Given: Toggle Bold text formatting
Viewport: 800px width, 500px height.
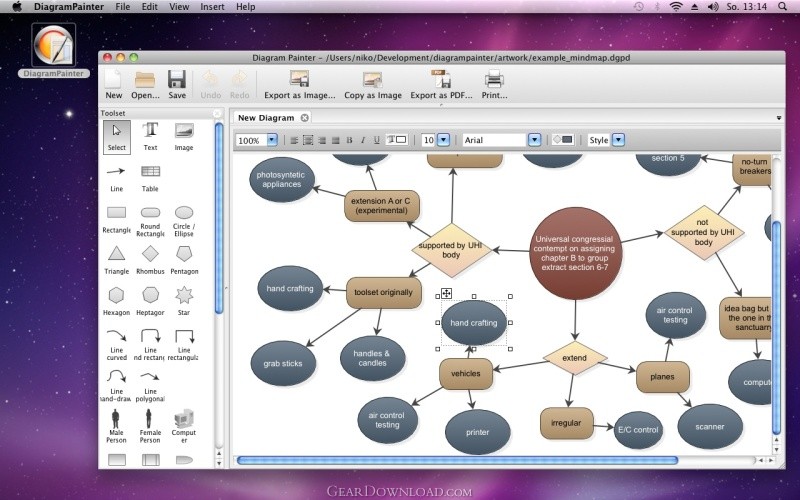Looking at the screenshot, I should (x=349, y=140).
